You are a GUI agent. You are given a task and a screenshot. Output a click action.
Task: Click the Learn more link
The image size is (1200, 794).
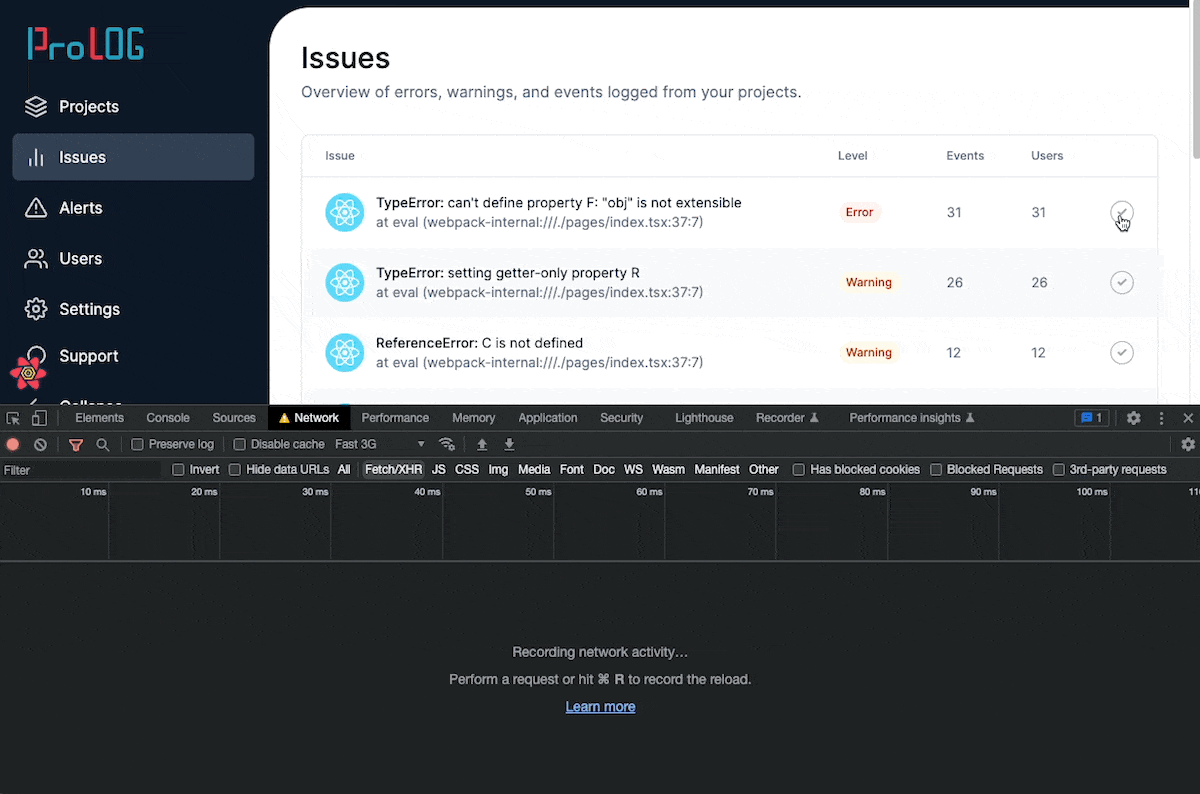tap(600, 706)
